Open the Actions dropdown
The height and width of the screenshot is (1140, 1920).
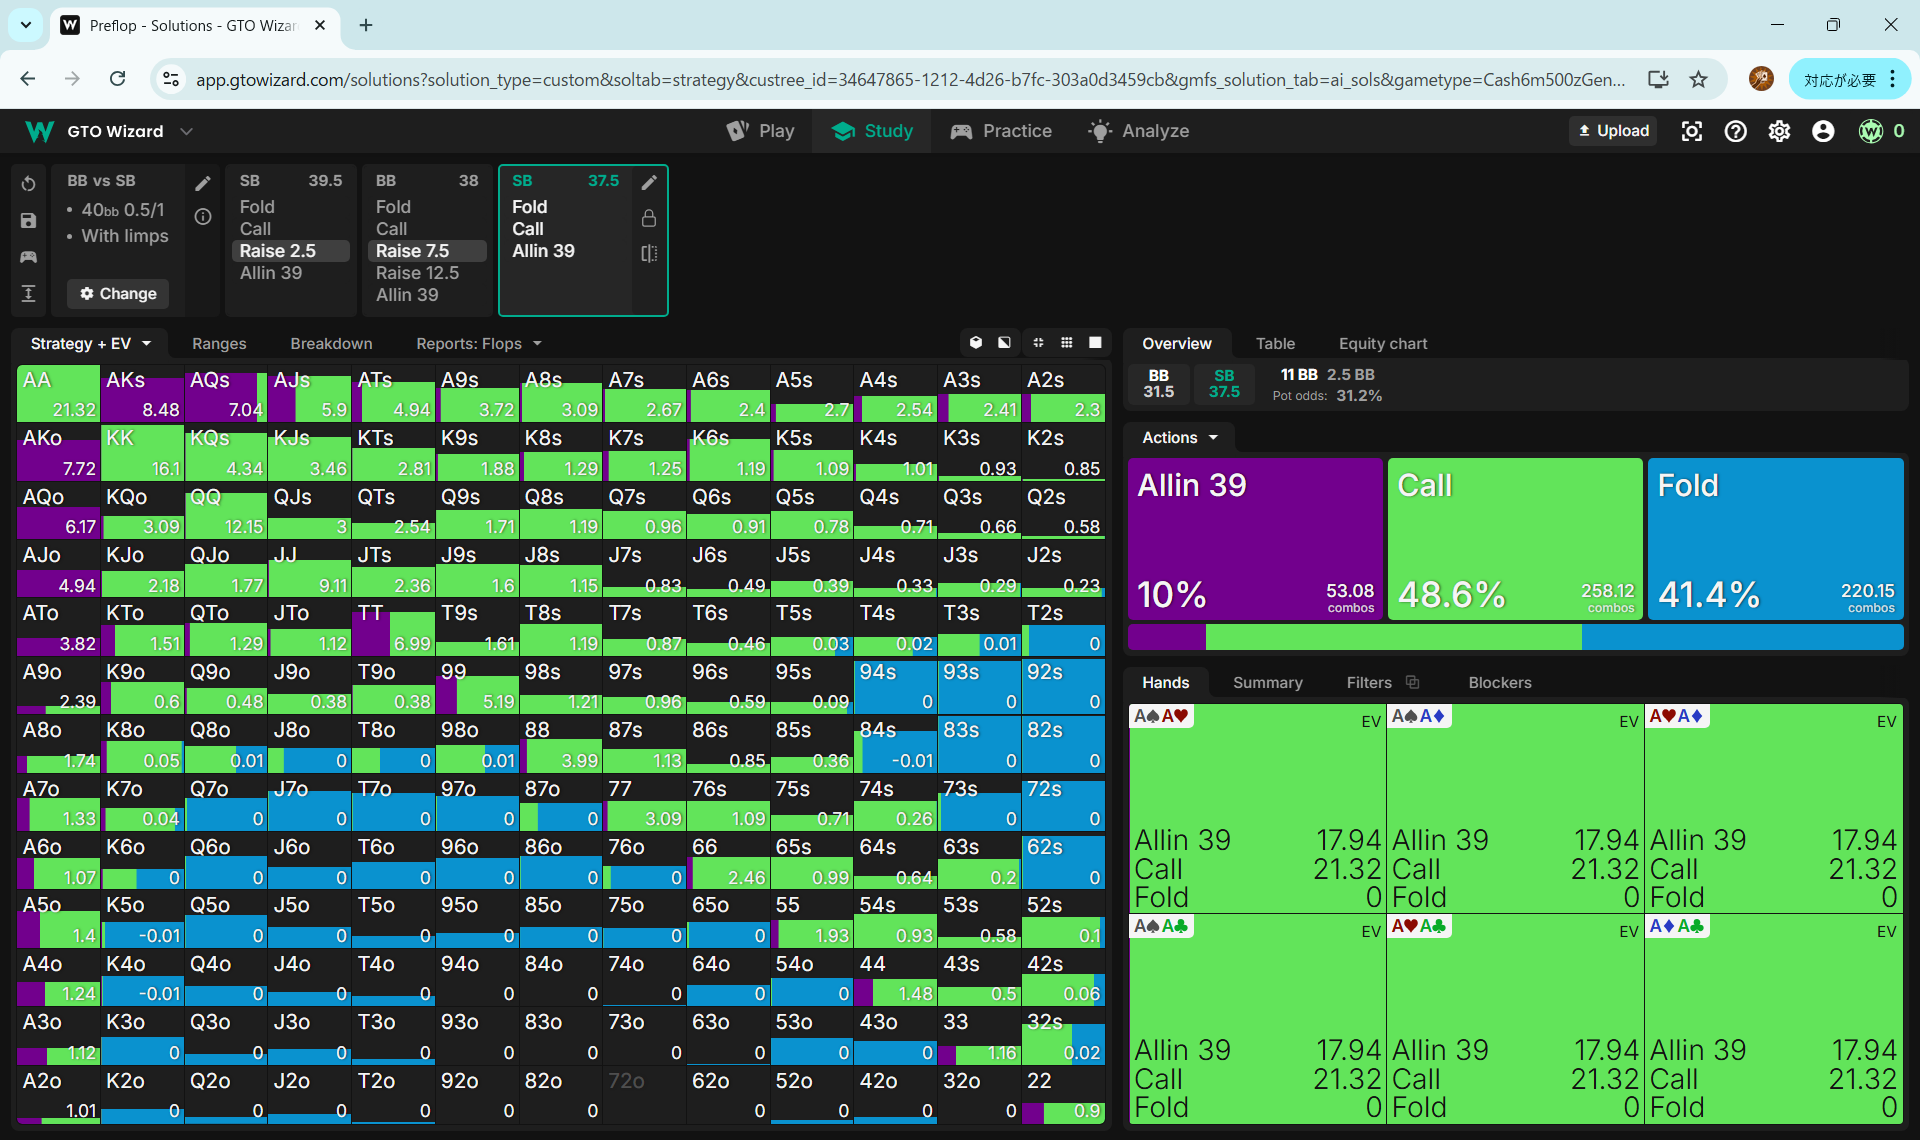coord(1180,437)
